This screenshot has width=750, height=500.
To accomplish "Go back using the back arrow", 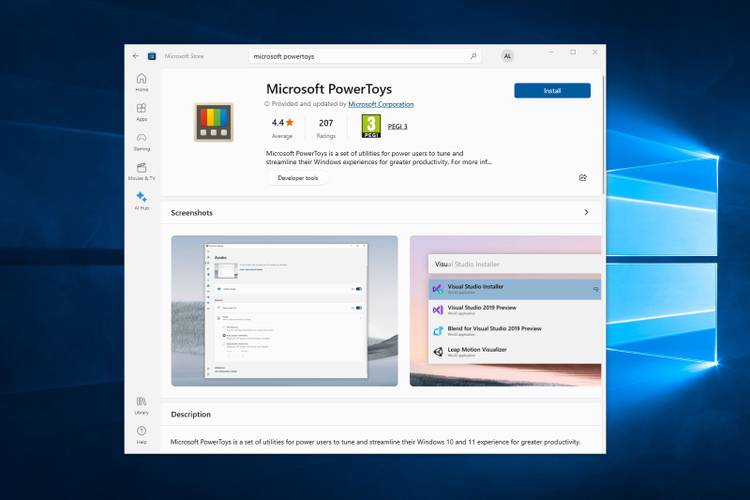I will pos(135,56).
